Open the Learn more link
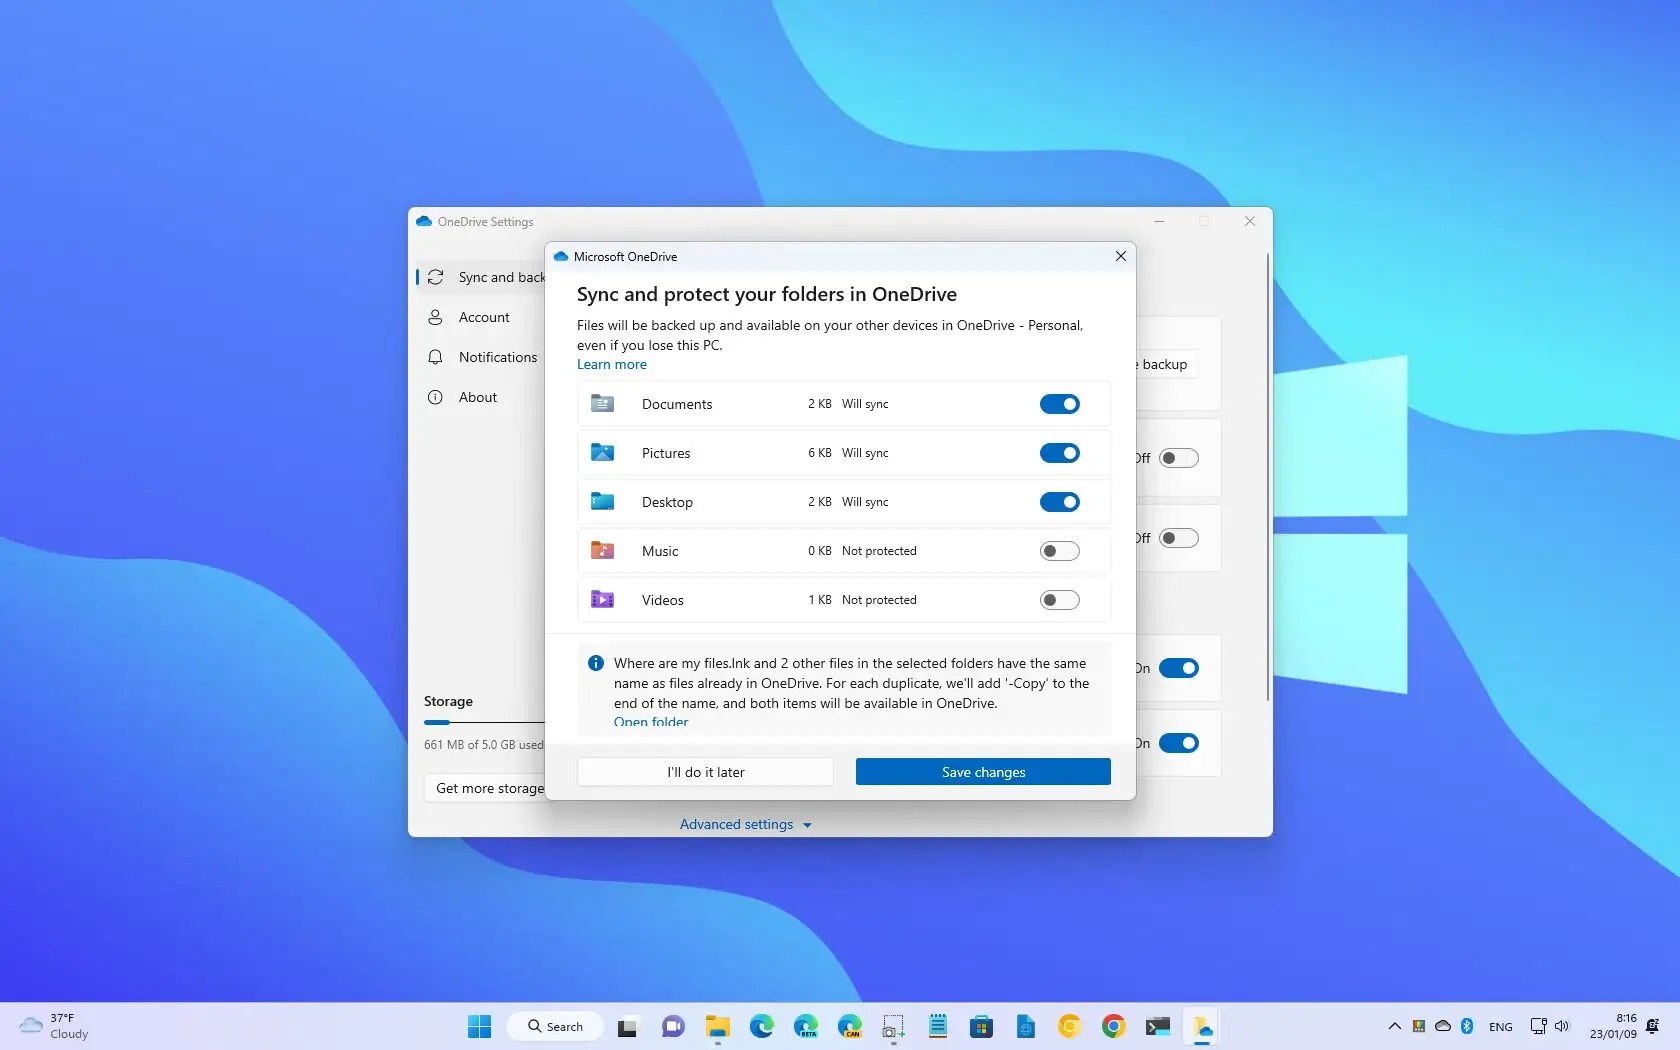This screenshot has width=1680, height=1050. (611, 364)
